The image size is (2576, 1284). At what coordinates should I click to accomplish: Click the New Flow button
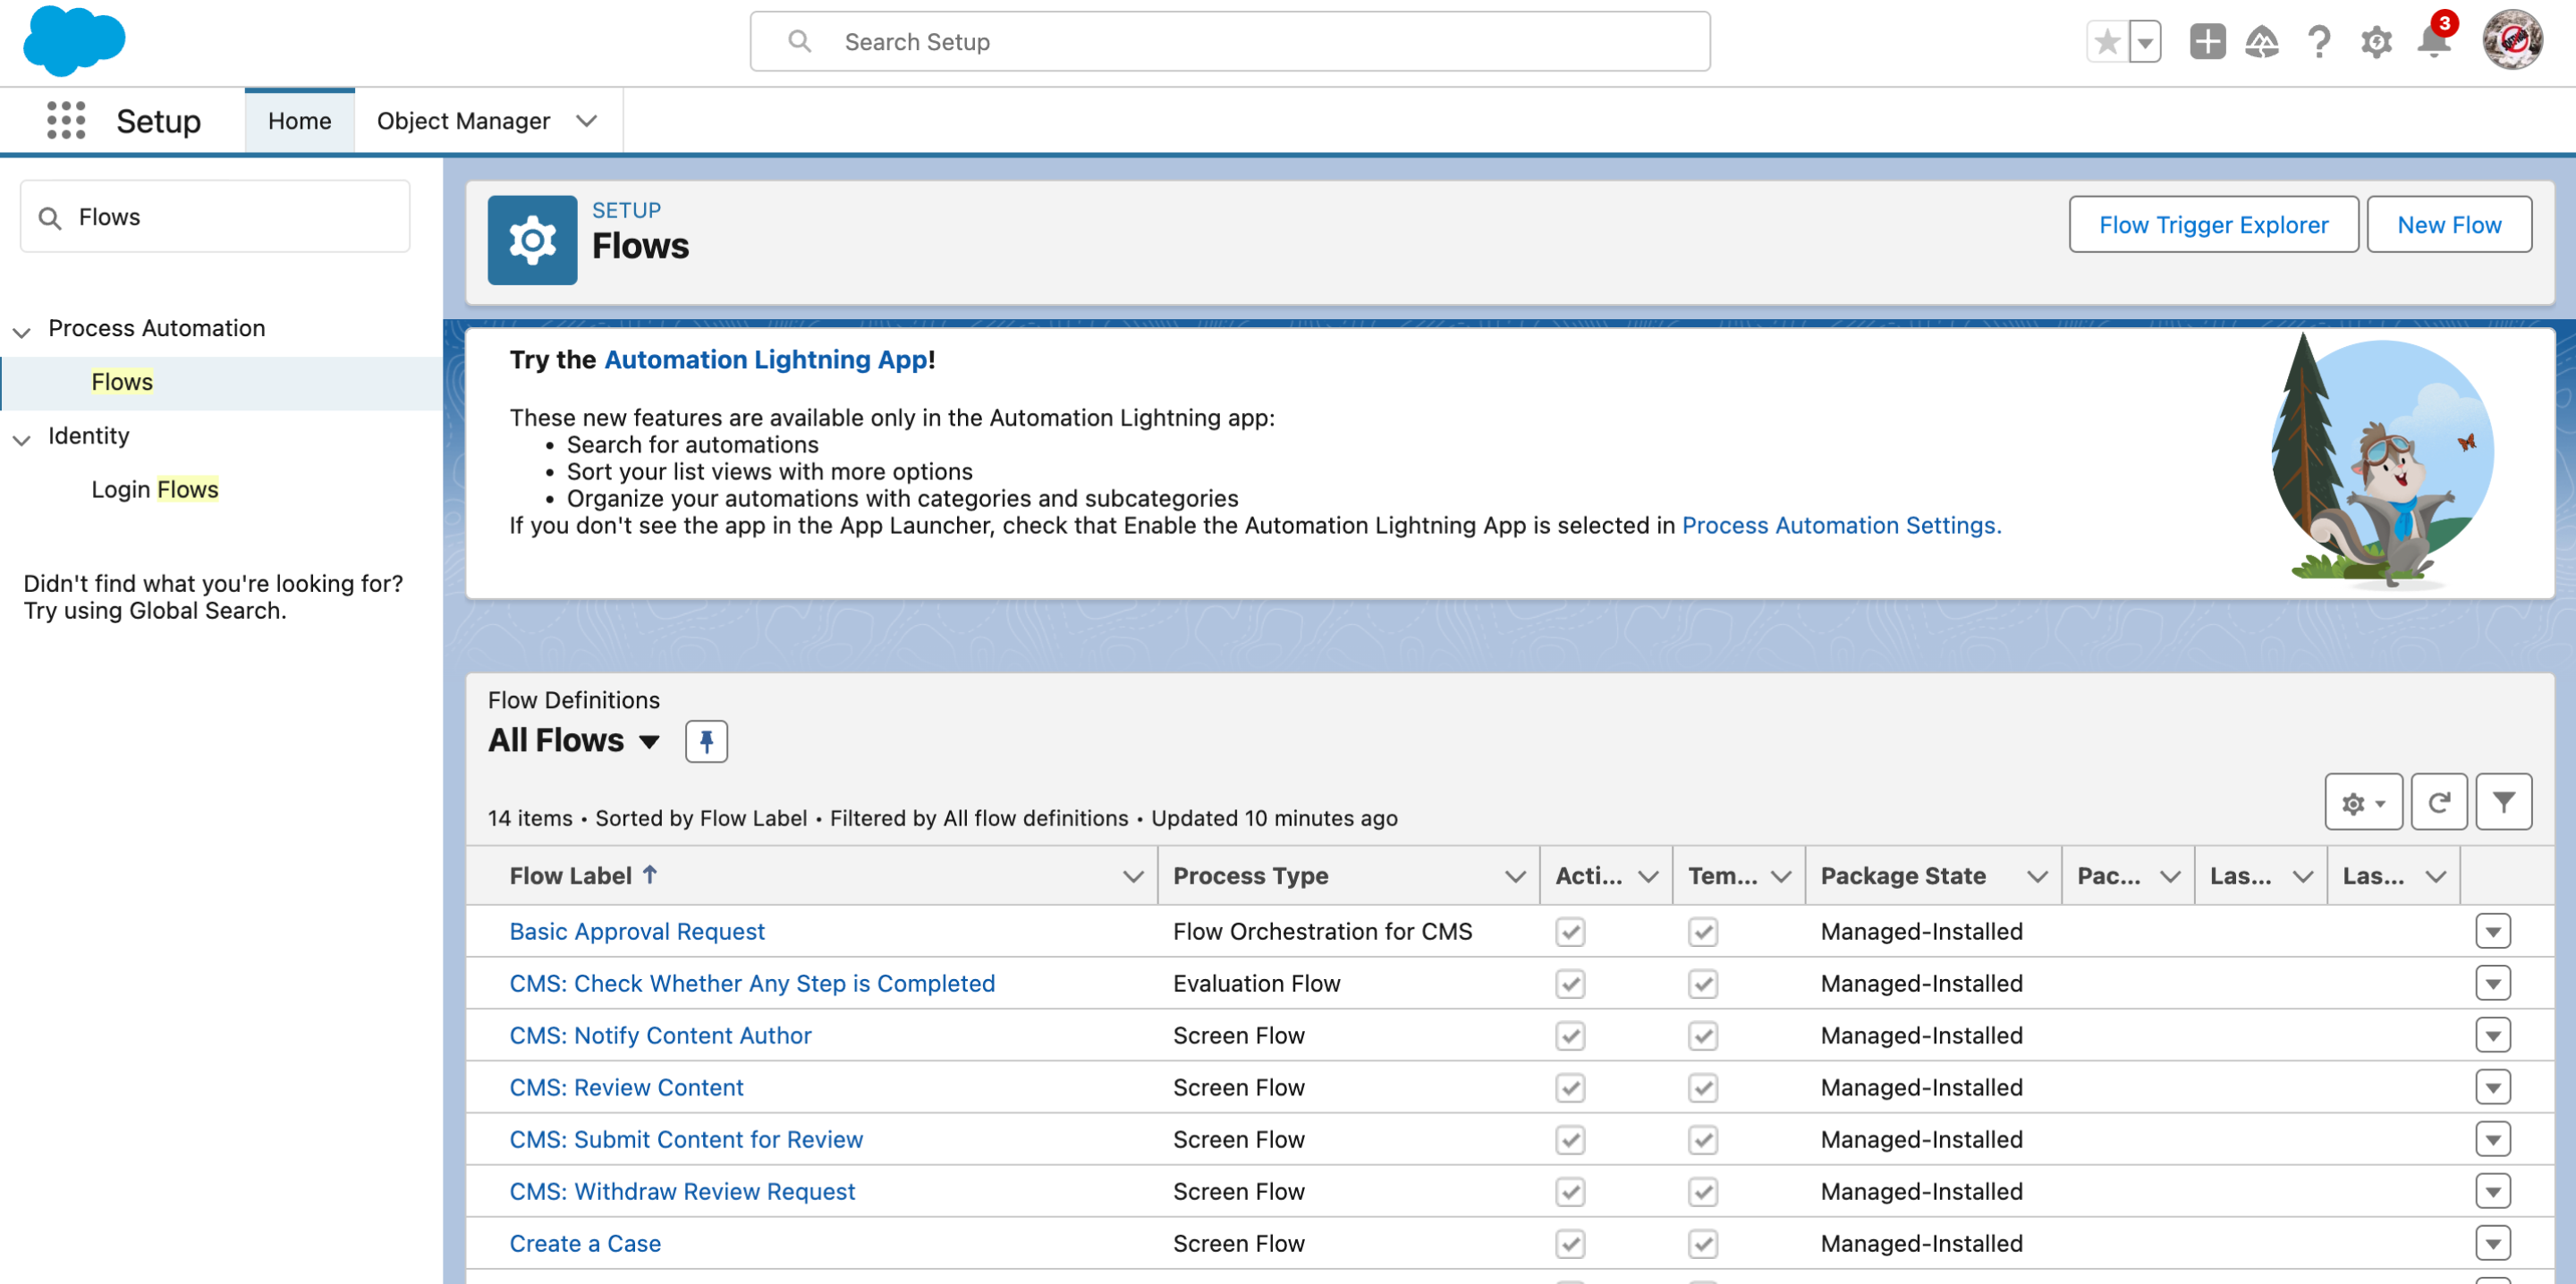[x=2448, y=225]
